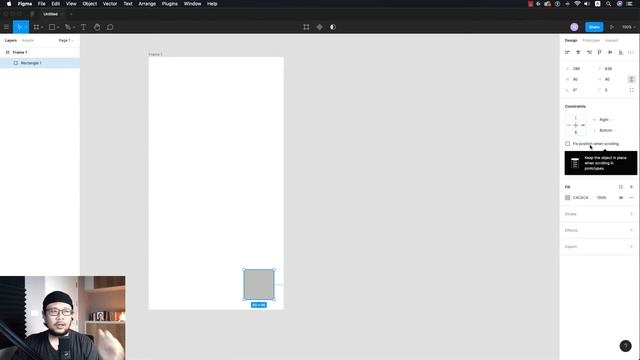Click the Use as mask icon
Image resolution: width=640 pixels, height=360 pixels.
[333, 27]
